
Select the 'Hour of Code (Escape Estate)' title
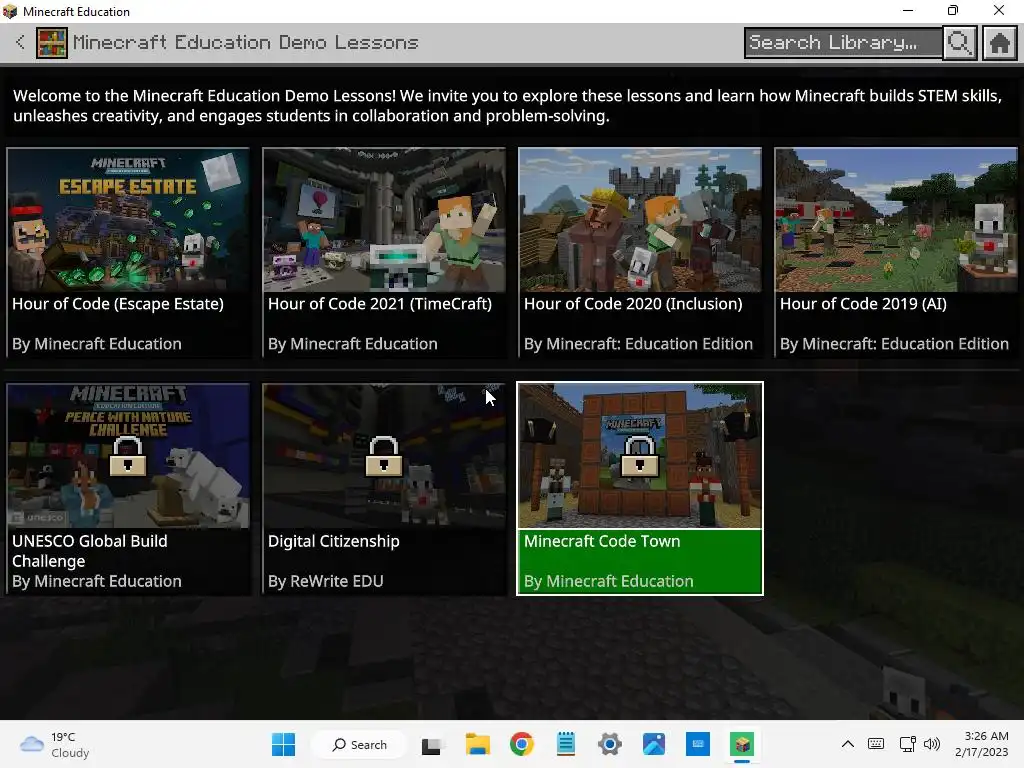[x=118, y=304]
